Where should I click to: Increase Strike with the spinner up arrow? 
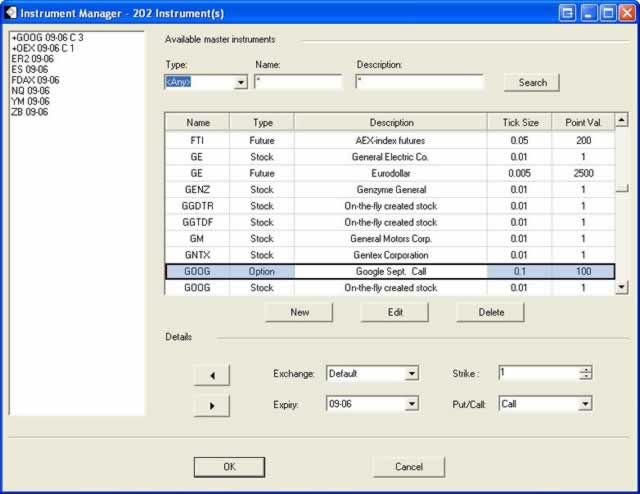586,369
